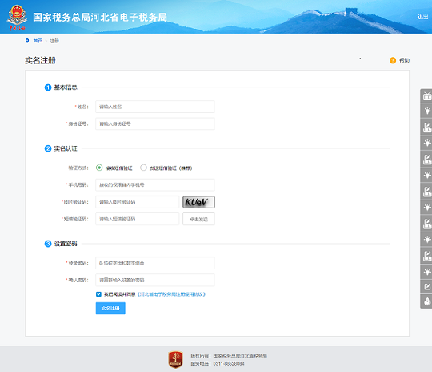The width and height of the screenshot is (432, 372).
Task: Go to home page via breadcrumb text
Action: 38,40
